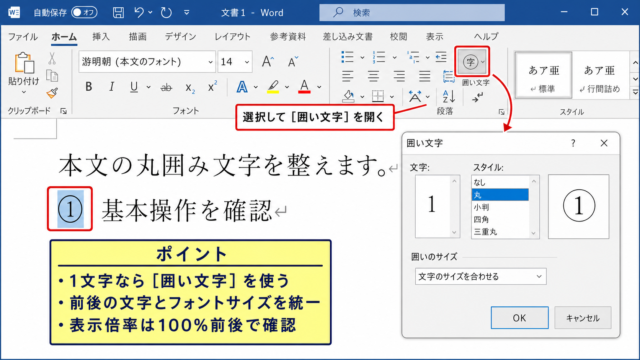640x360 pixels.
Task: Open the font color dropdown arrow
Action: (319, 87)
